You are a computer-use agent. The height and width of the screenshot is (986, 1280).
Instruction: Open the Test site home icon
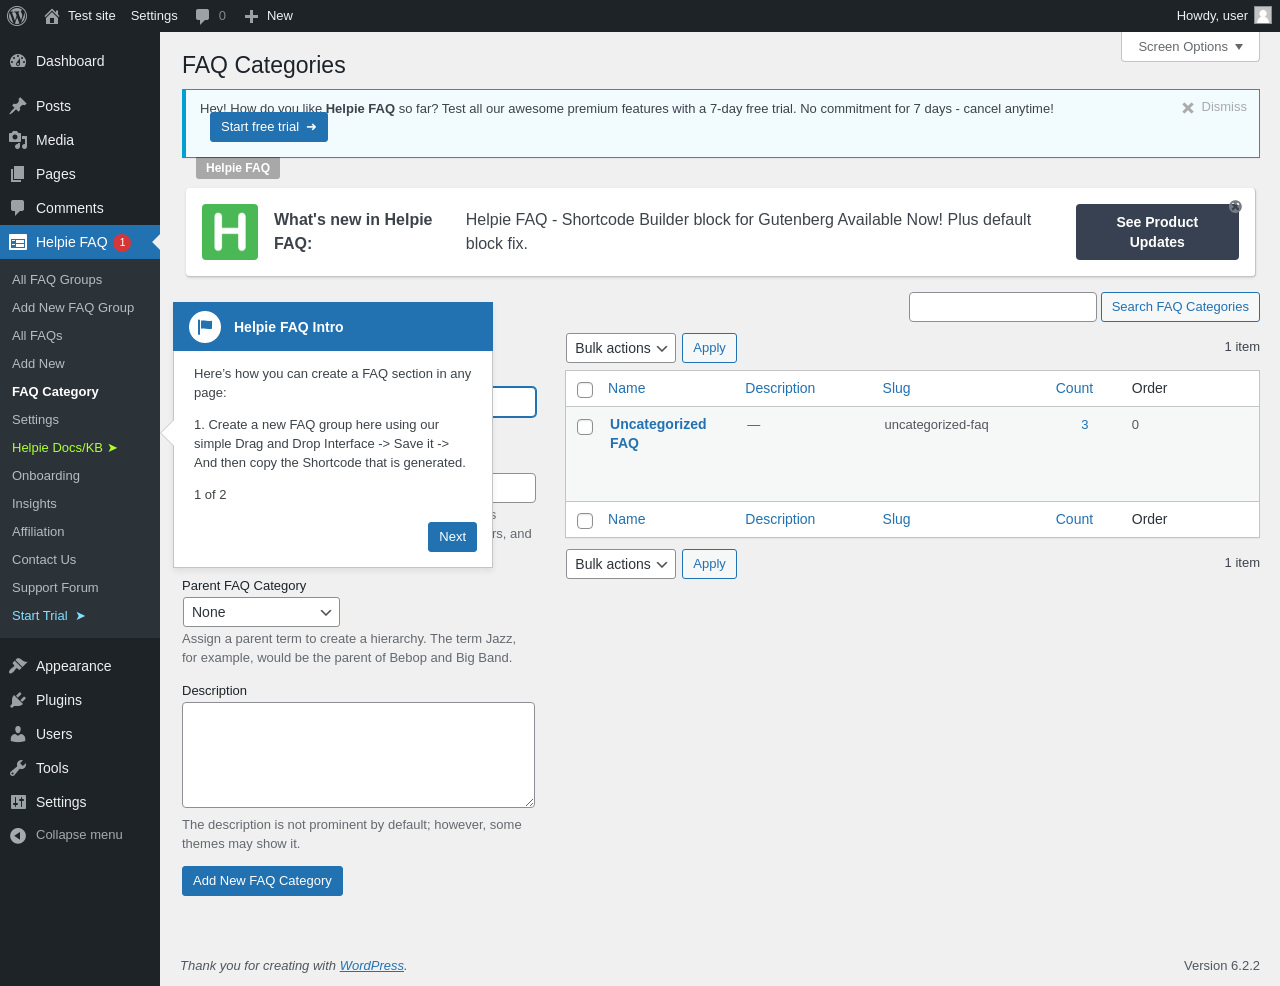(x=52, y=16)
